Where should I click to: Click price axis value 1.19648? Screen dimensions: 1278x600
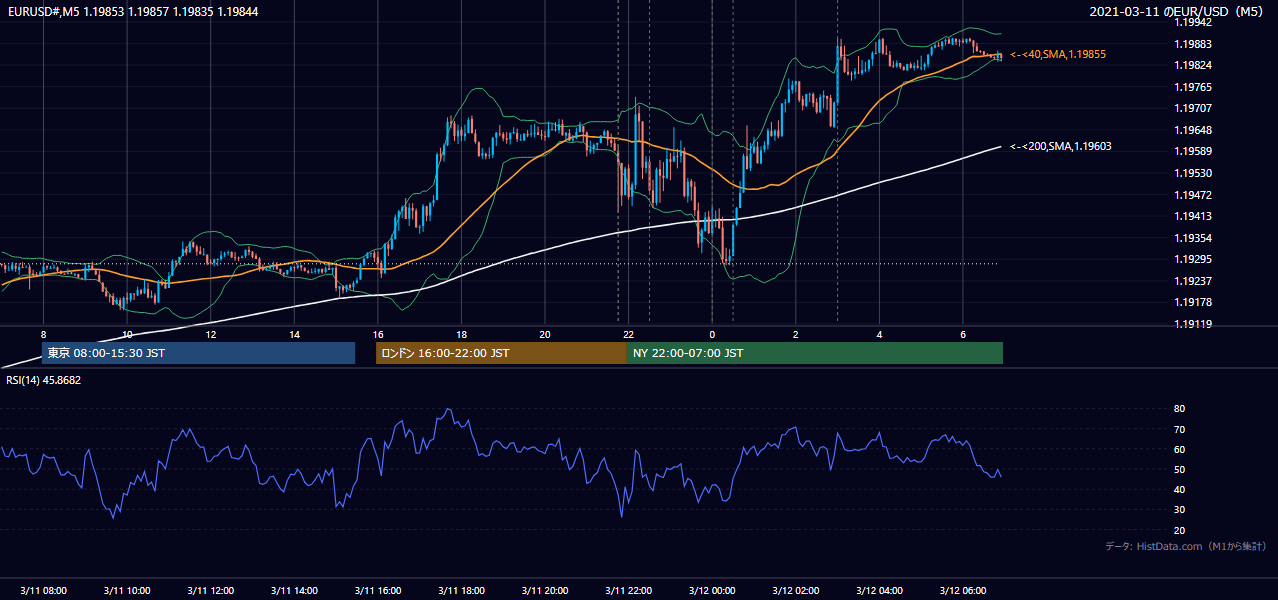tap(1193, 130)
